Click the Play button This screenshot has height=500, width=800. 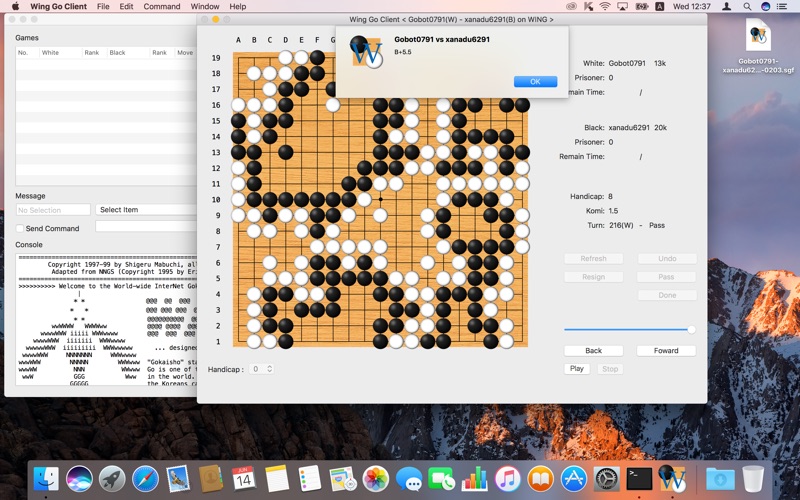point(577,368)
